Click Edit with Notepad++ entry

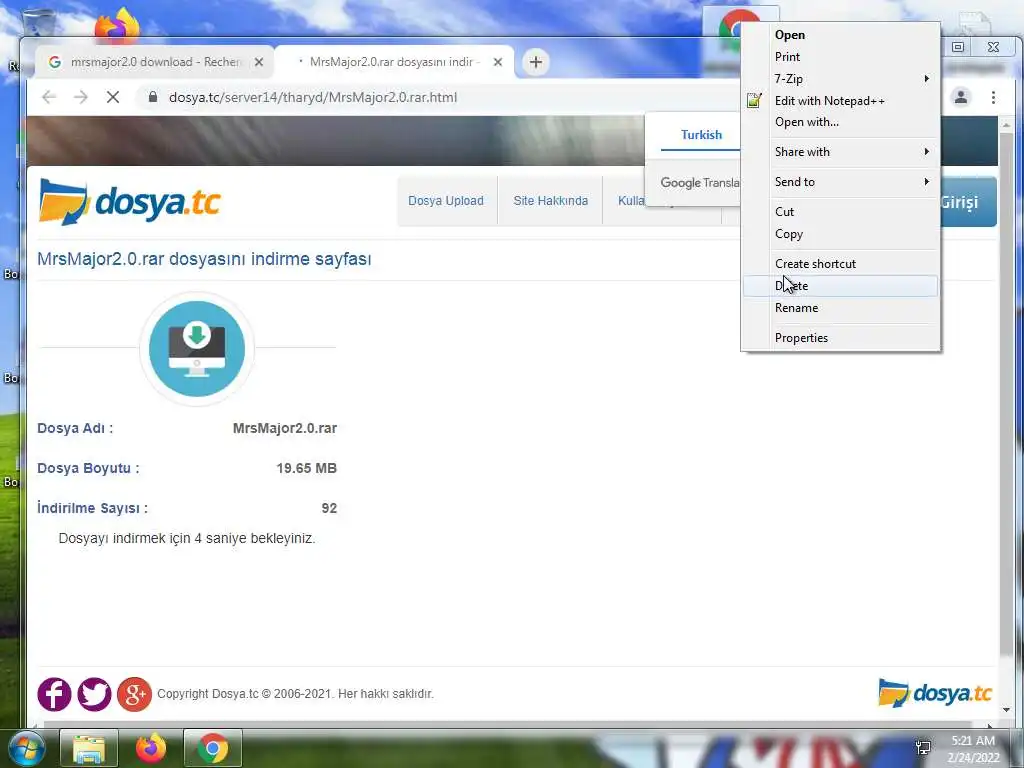(x=840, y=101)
